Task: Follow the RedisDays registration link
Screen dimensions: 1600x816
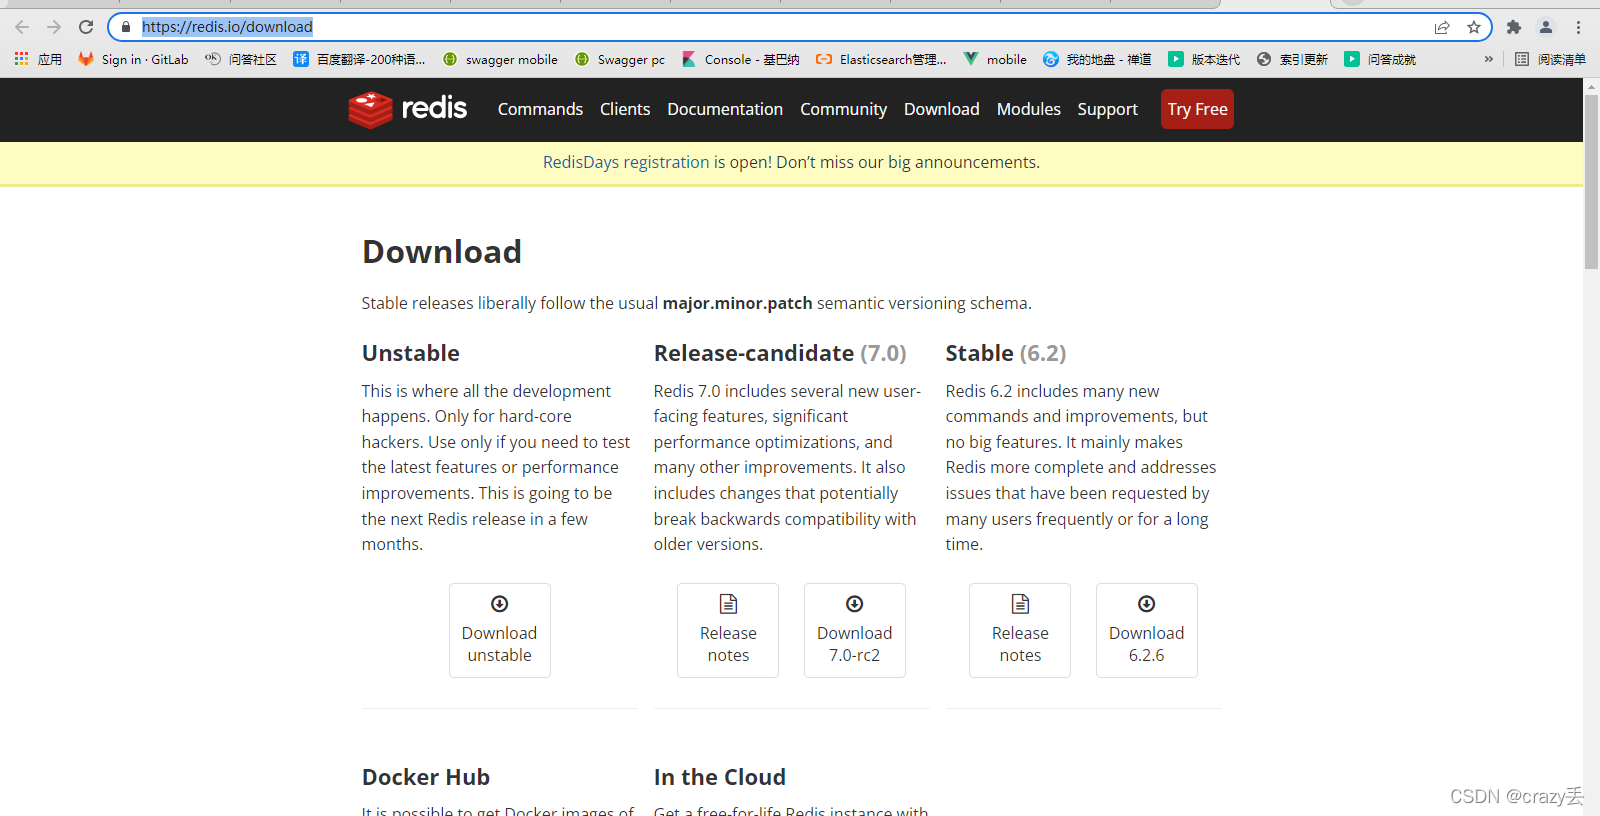Action: (626, 162)
